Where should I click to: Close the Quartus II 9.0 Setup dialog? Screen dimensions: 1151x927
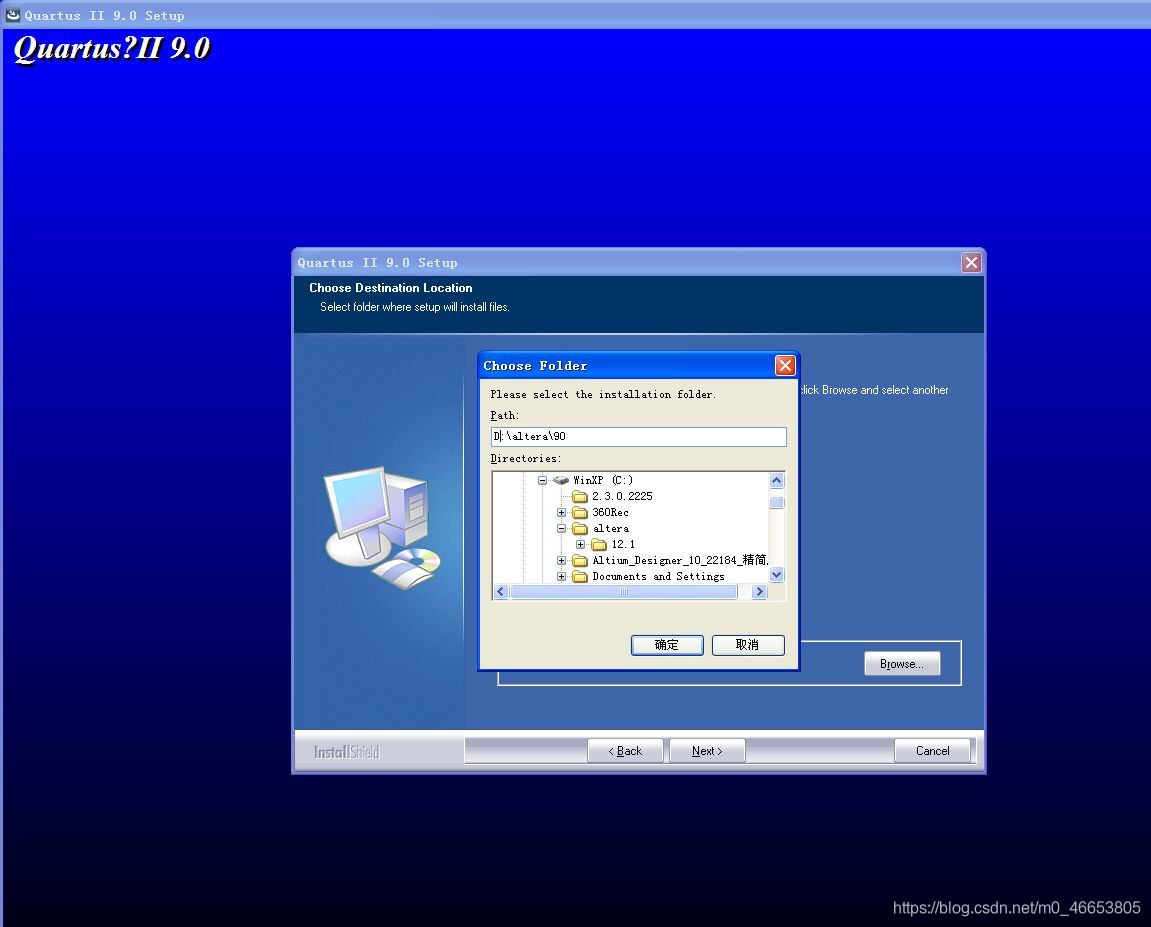point(971,263)
